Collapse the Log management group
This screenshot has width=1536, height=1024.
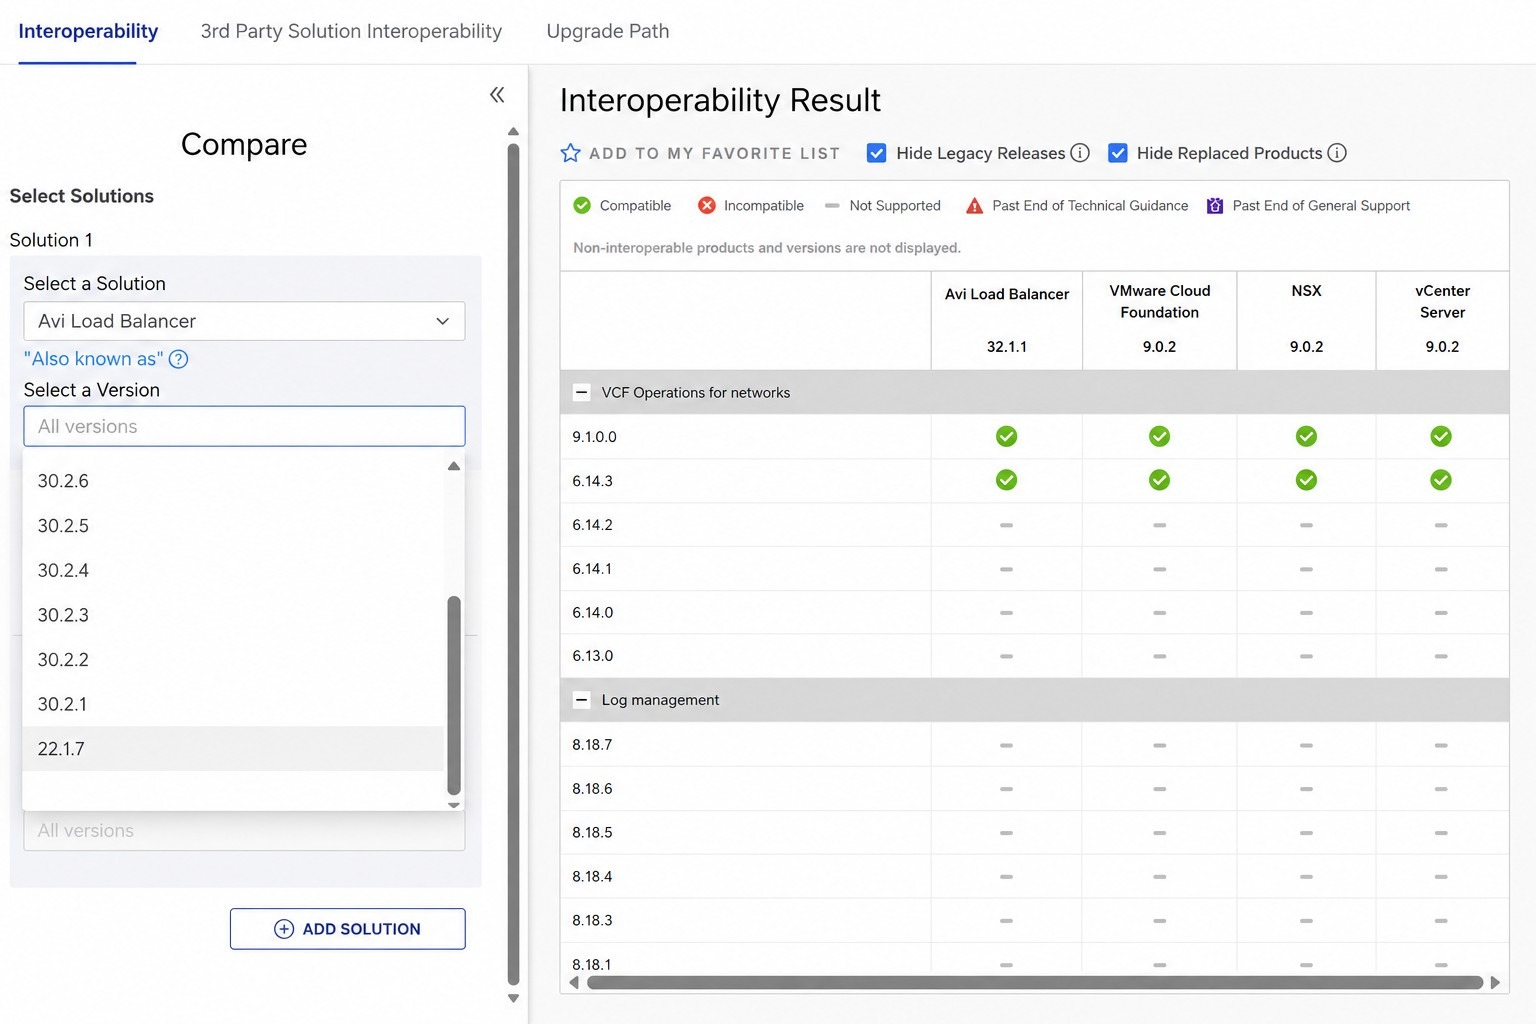click(581, 700)
